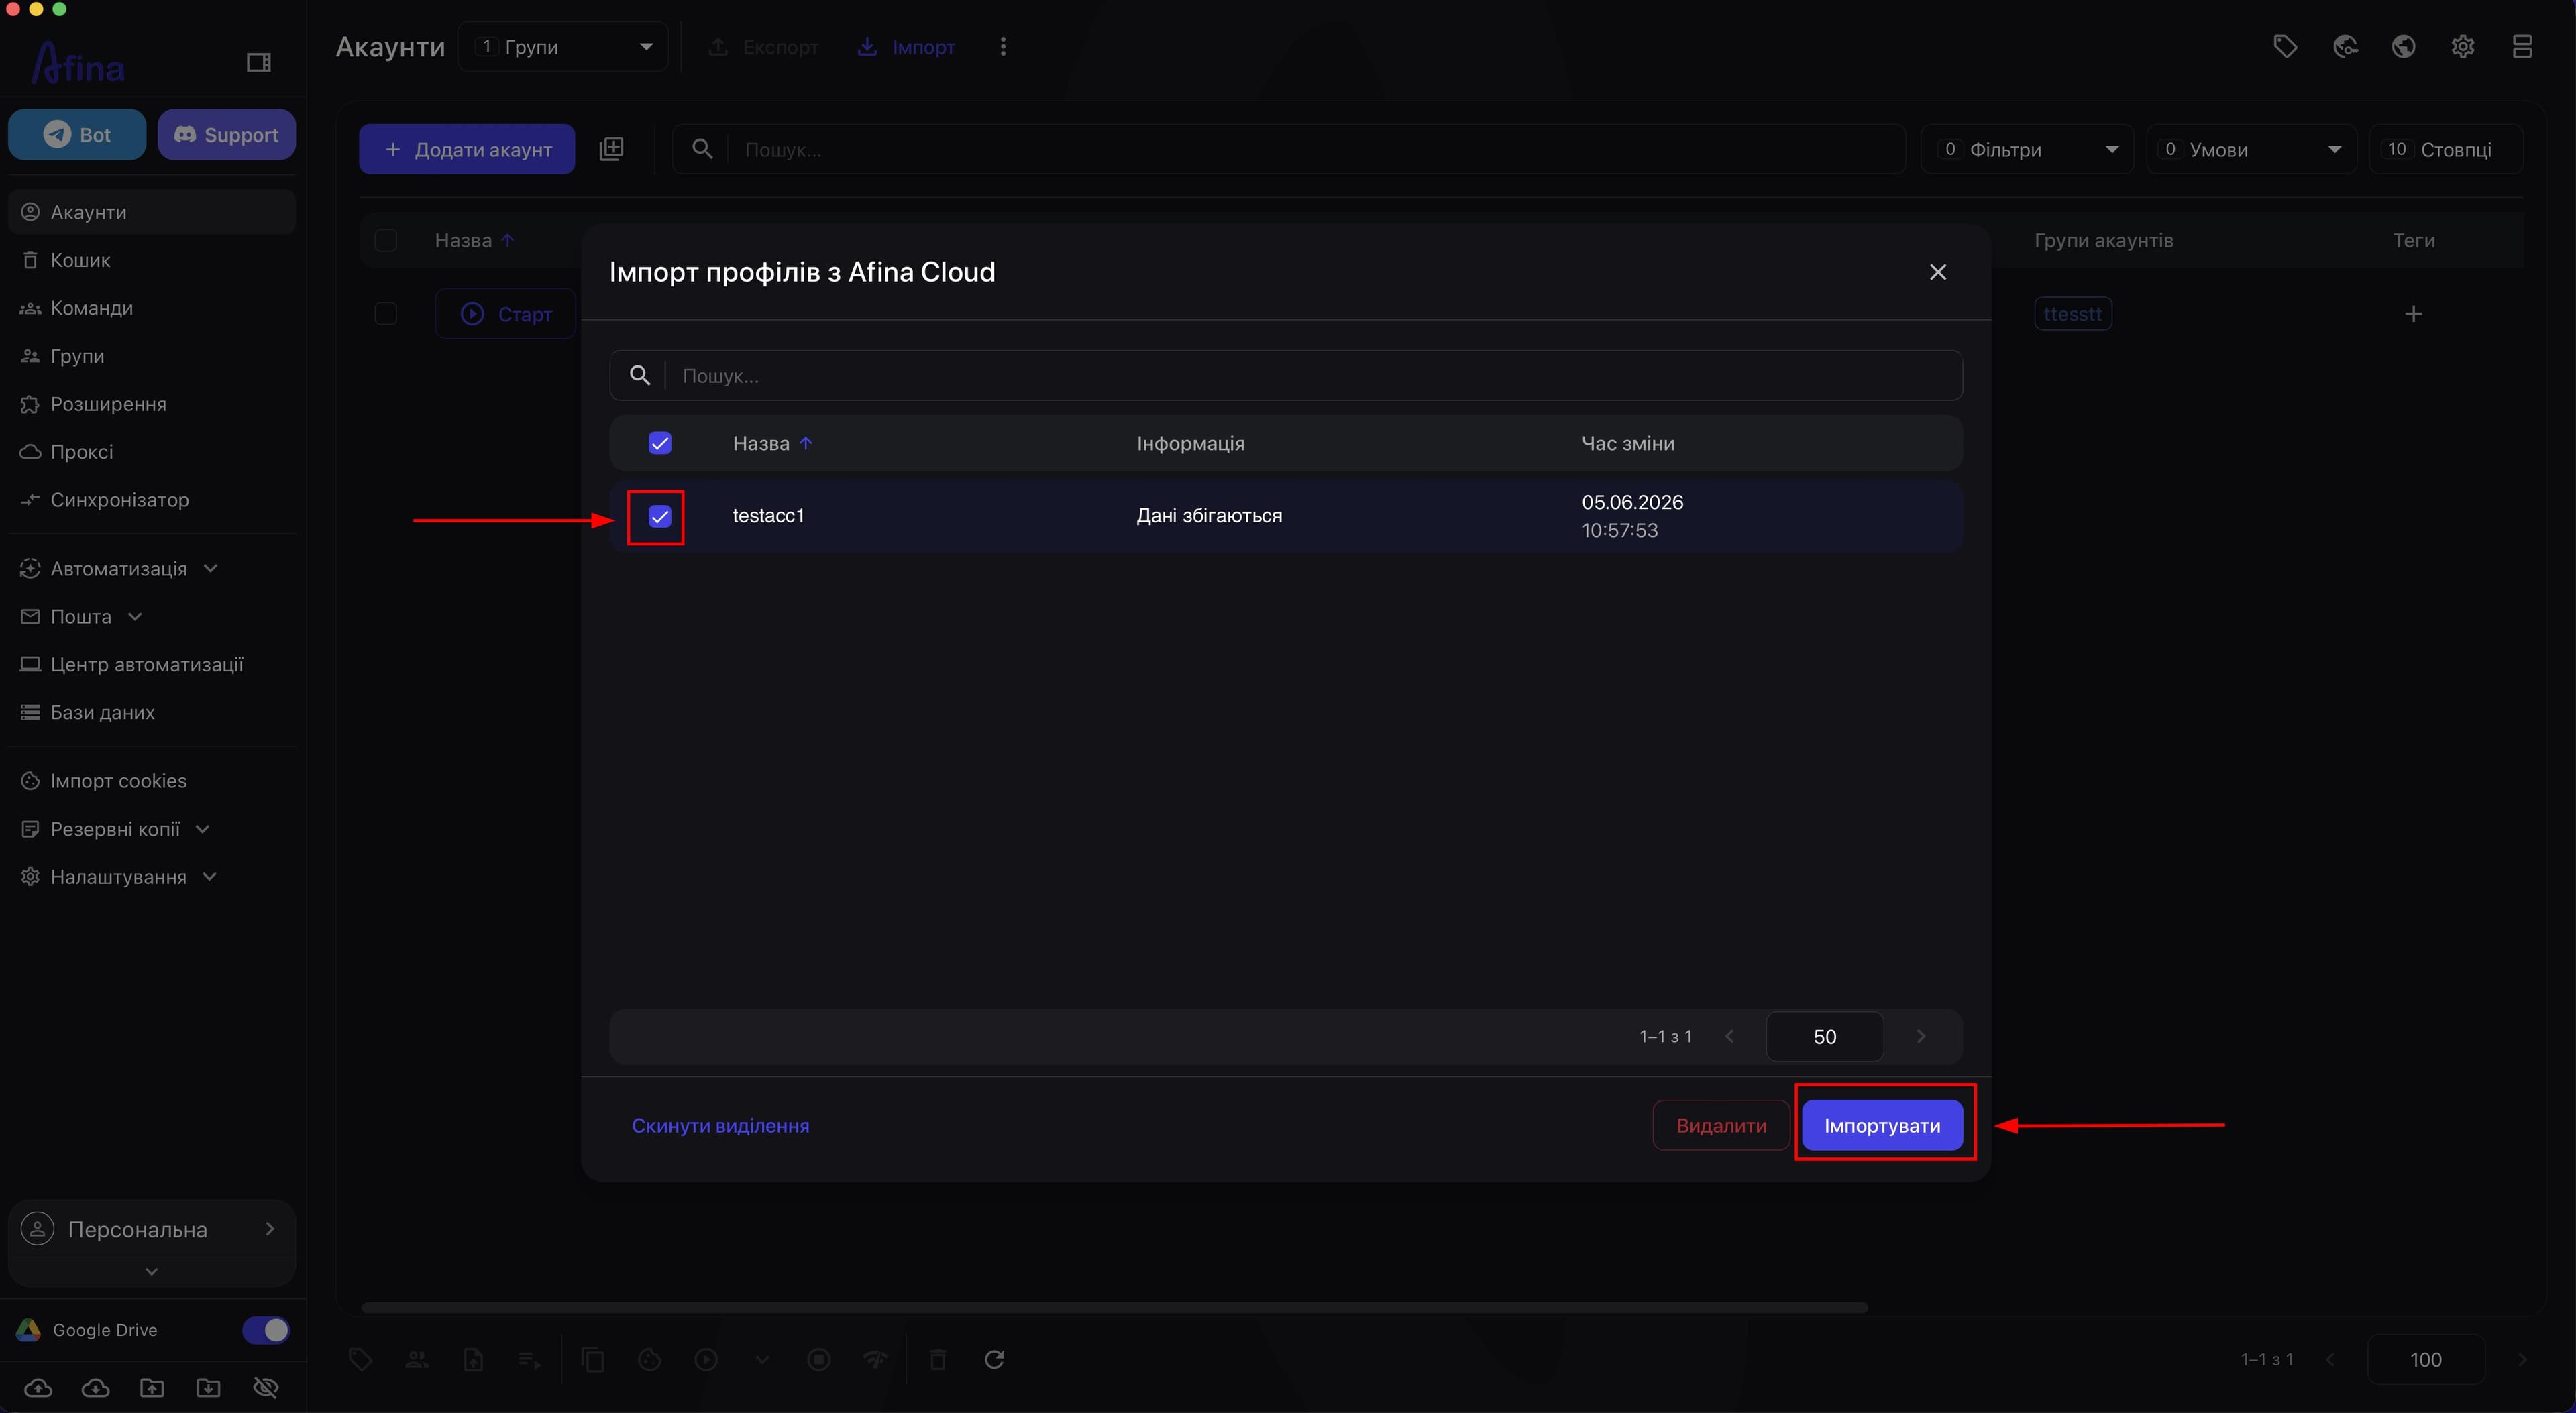Open Команди in the sidebar

click(x=151, y=308)
